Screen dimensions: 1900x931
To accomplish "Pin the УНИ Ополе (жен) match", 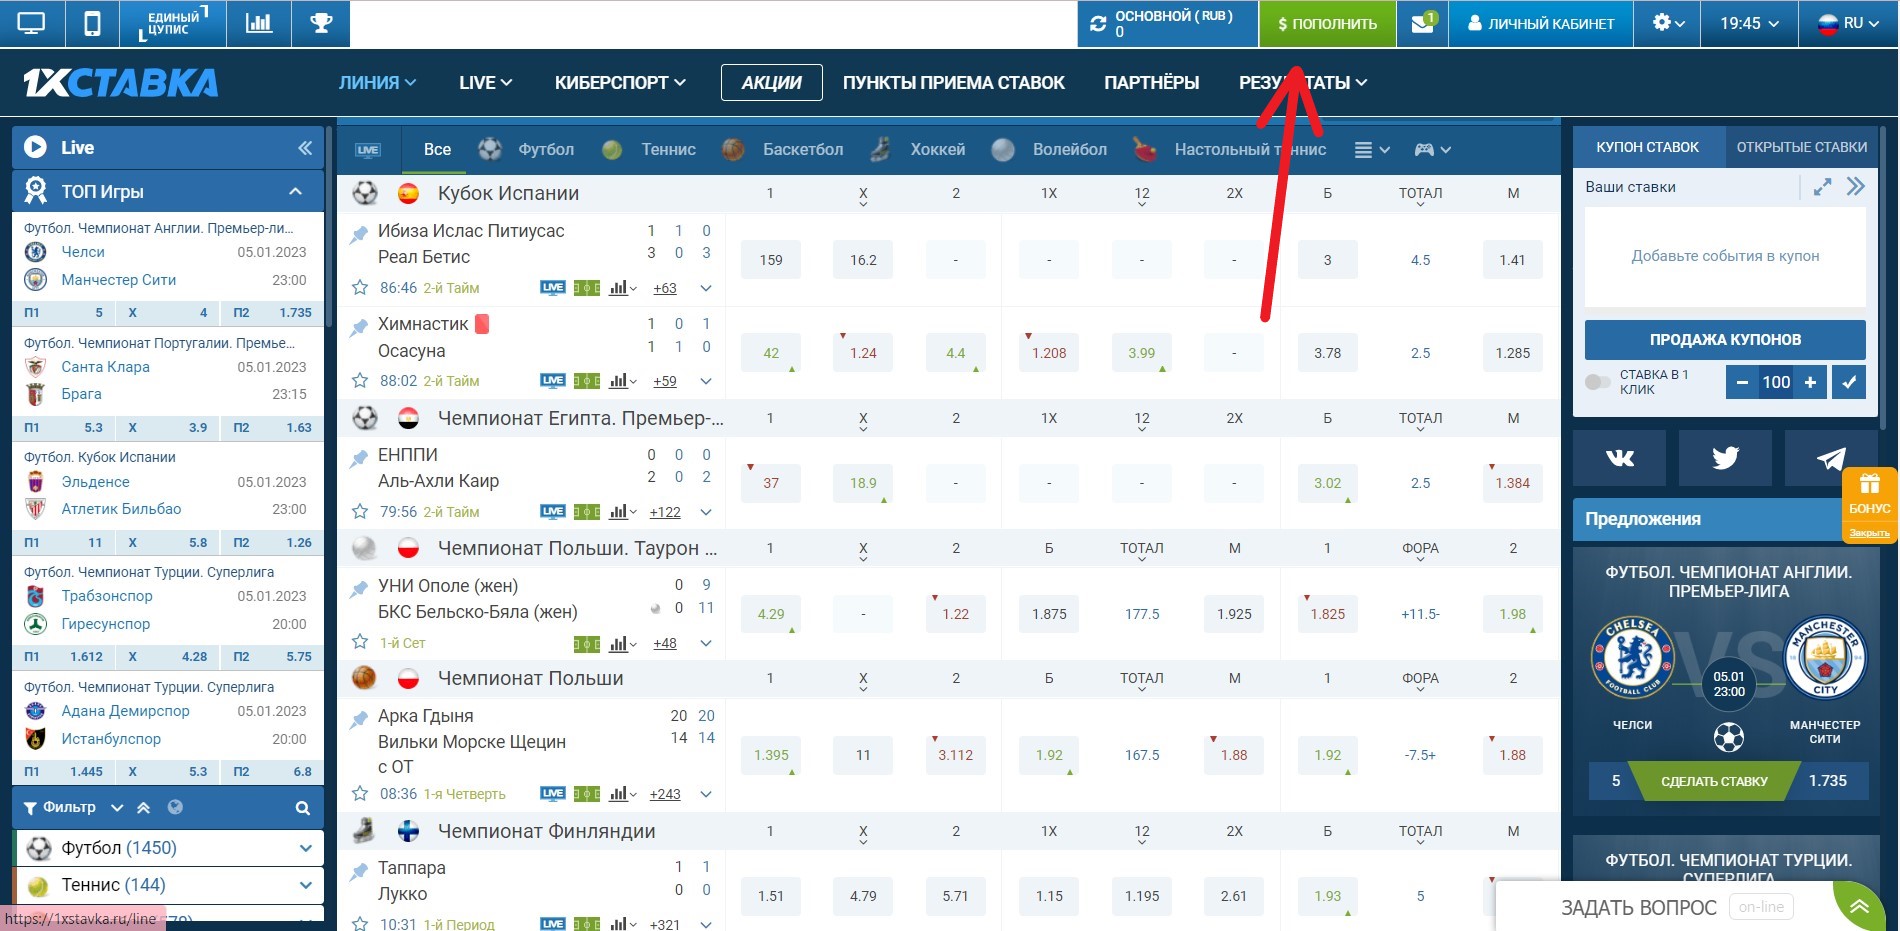I will (358, 590).
